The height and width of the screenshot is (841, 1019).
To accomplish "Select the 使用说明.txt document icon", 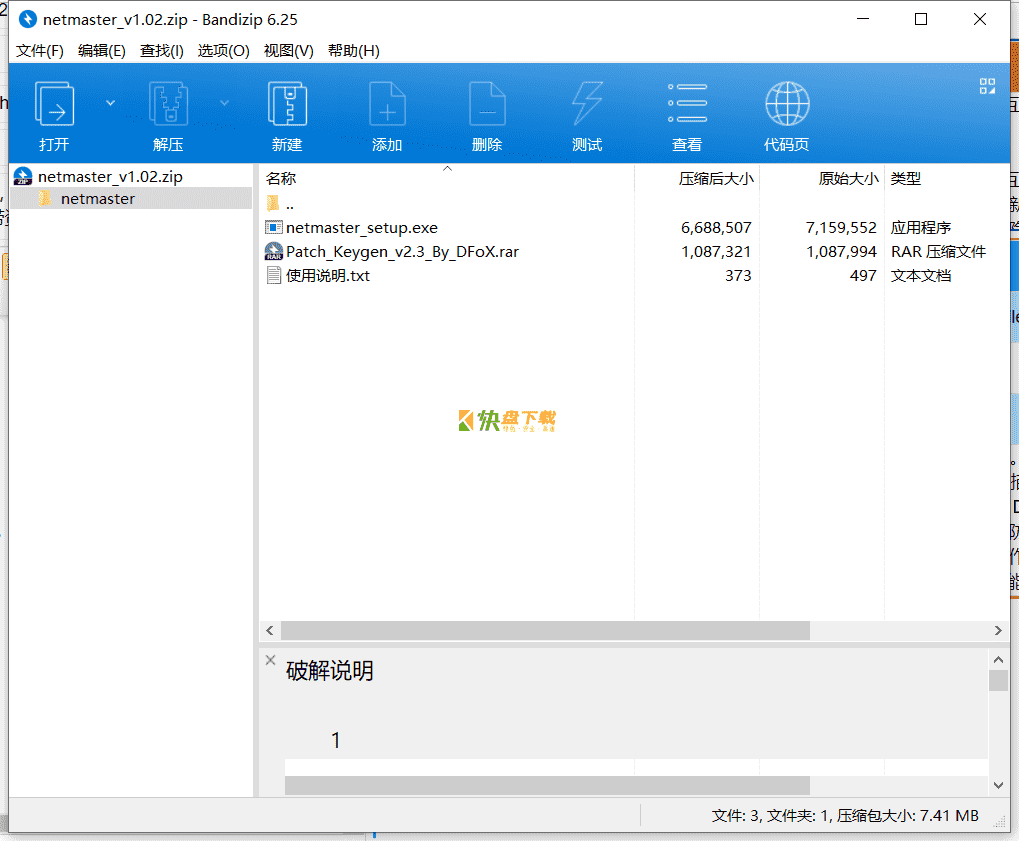I will pyautogui.click(x=274, y=276).
